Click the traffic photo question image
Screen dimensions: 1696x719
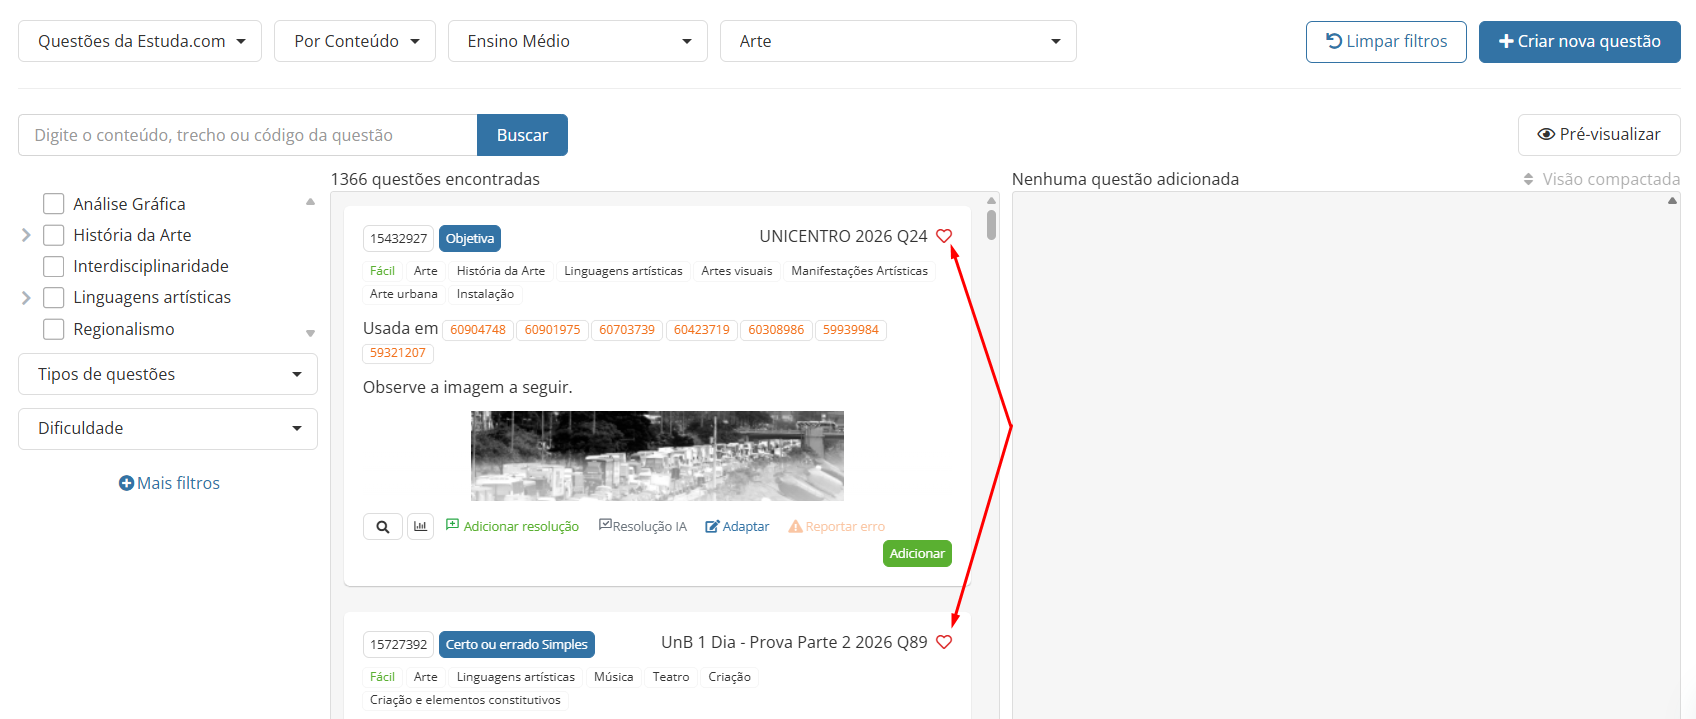(x=657, y=456)
